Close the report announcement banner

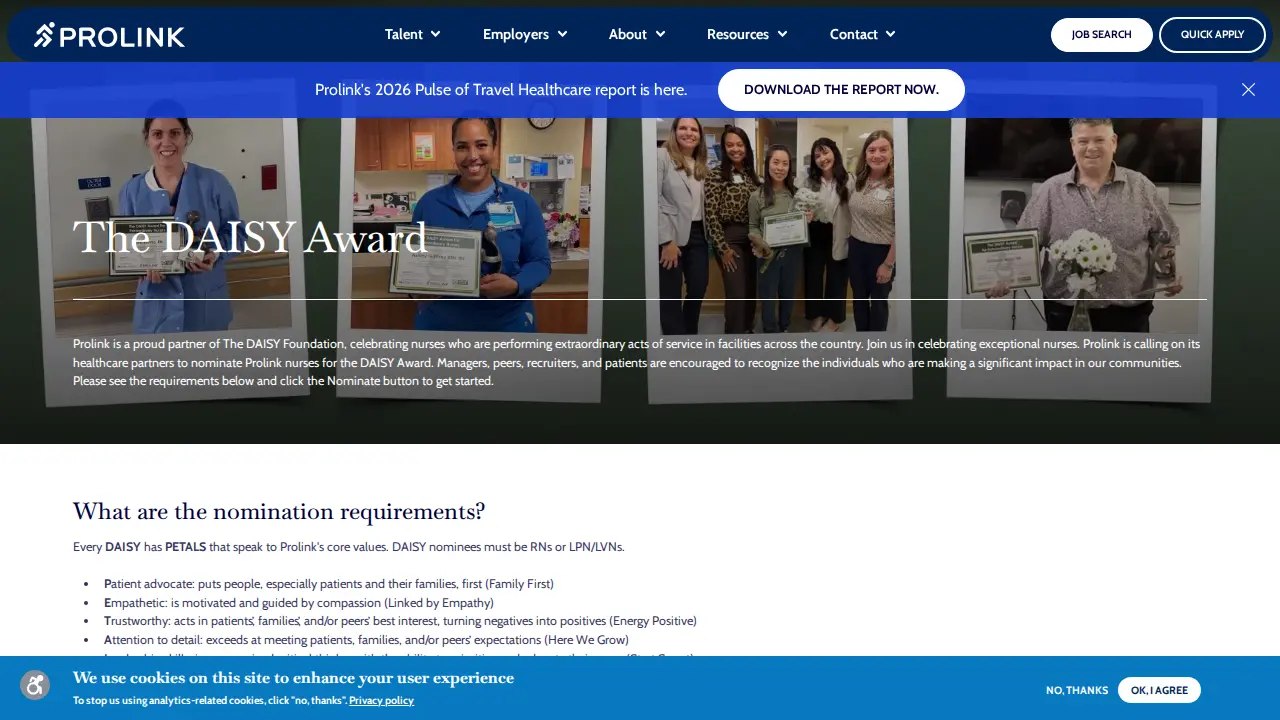tap(1248, 90)
